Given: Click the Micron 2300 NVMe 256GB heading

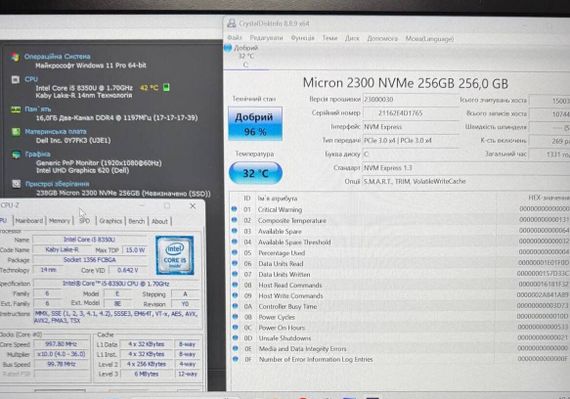Looking at the screenshot, I should pos(405,83).
